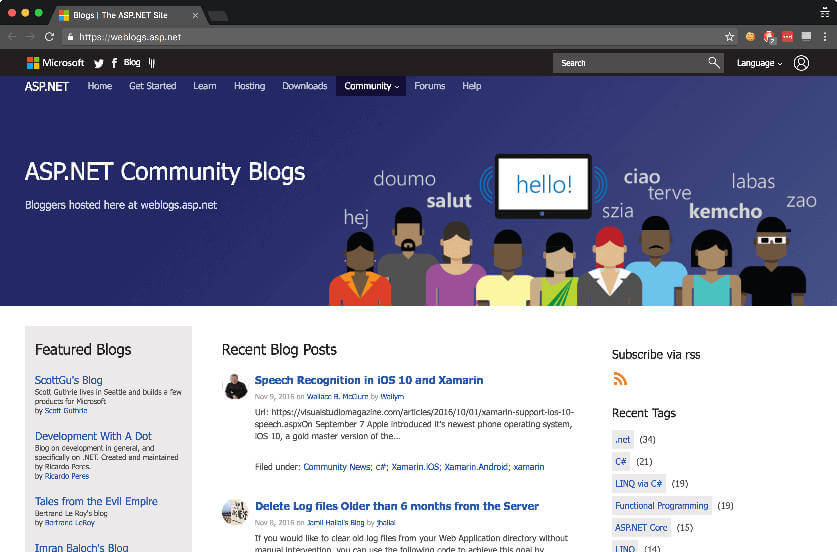Open ScottGu's Blog link
This screenshot has width=837, height=552.
[x=68, y=380]
